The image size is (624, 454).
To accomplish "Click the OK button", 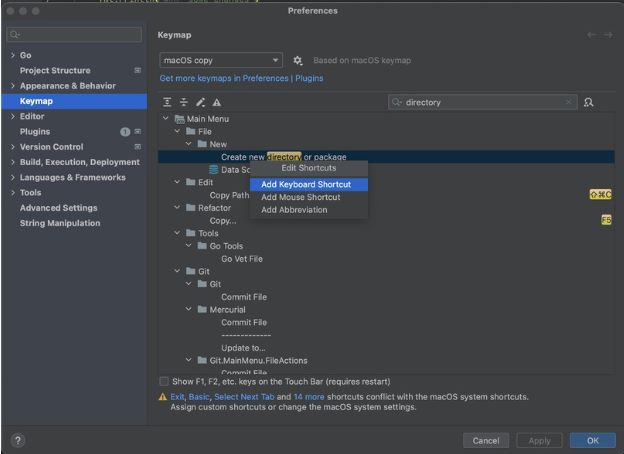I will coord(592,440).
